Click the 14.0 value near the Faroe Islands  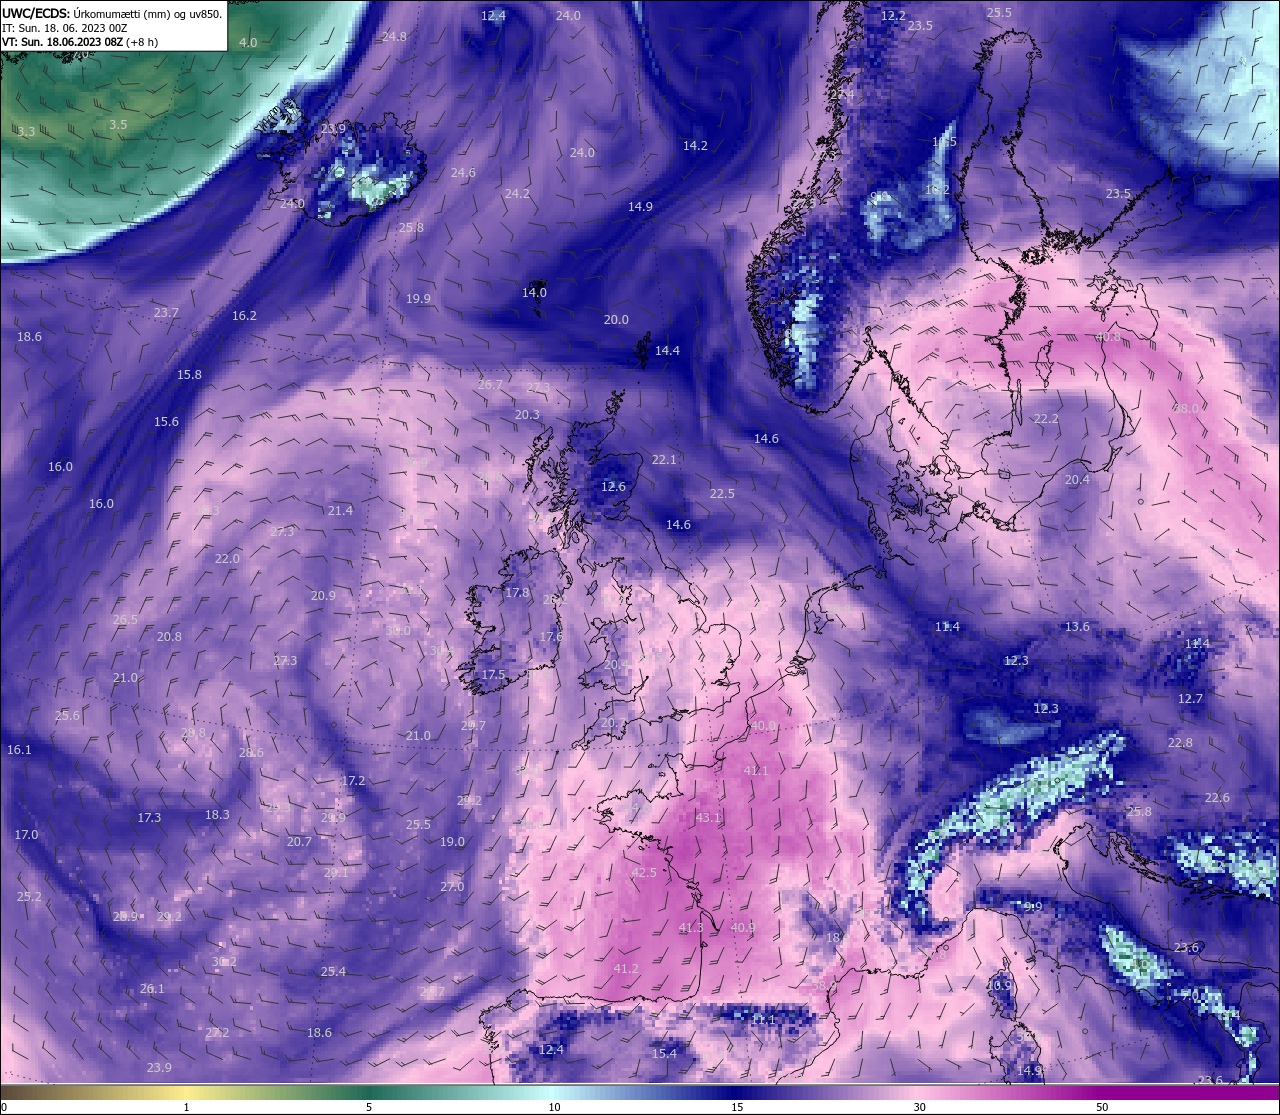534,293
